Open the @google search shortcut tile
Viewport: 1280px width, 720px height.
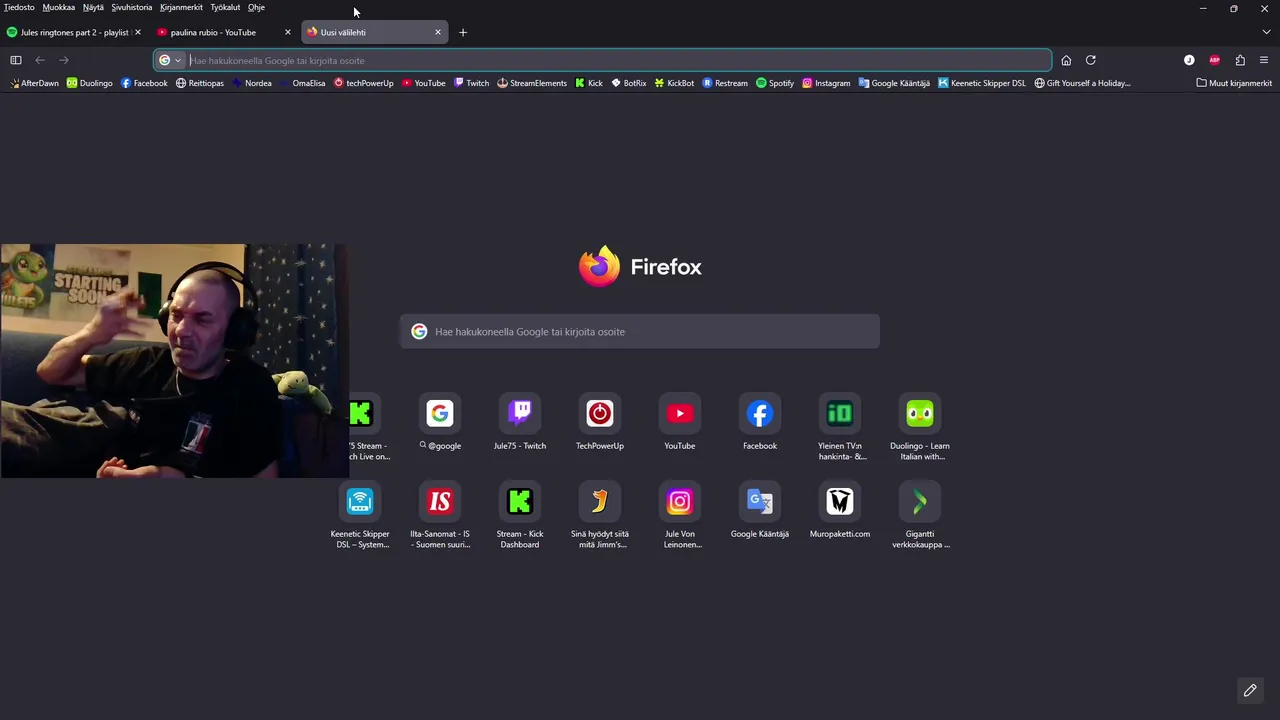[440, 421]
